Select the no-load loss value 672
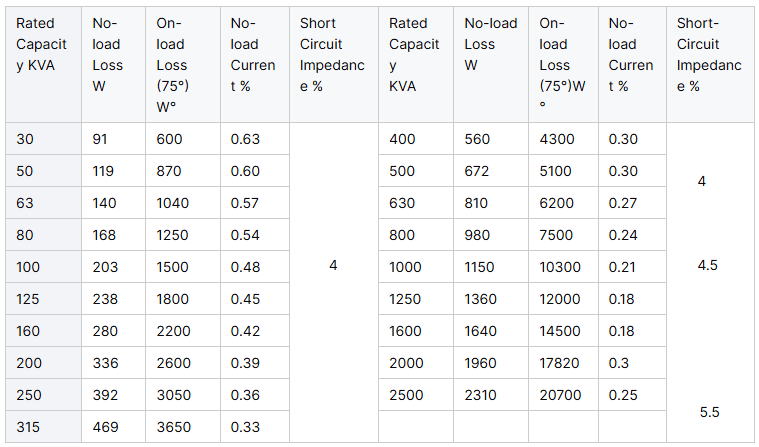Screen dimensions: 759x447 478,171
